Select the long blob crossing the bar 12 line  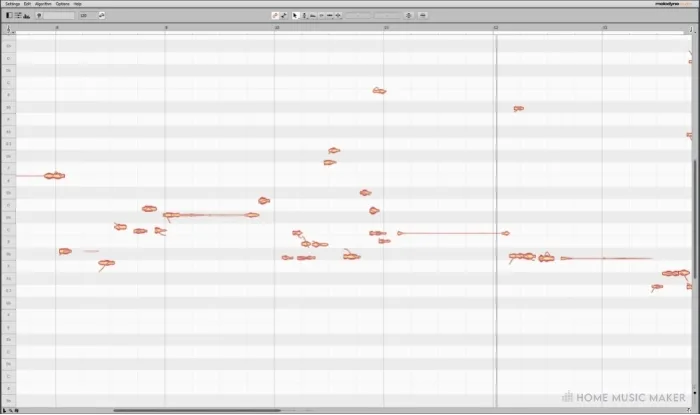[453, 233]
